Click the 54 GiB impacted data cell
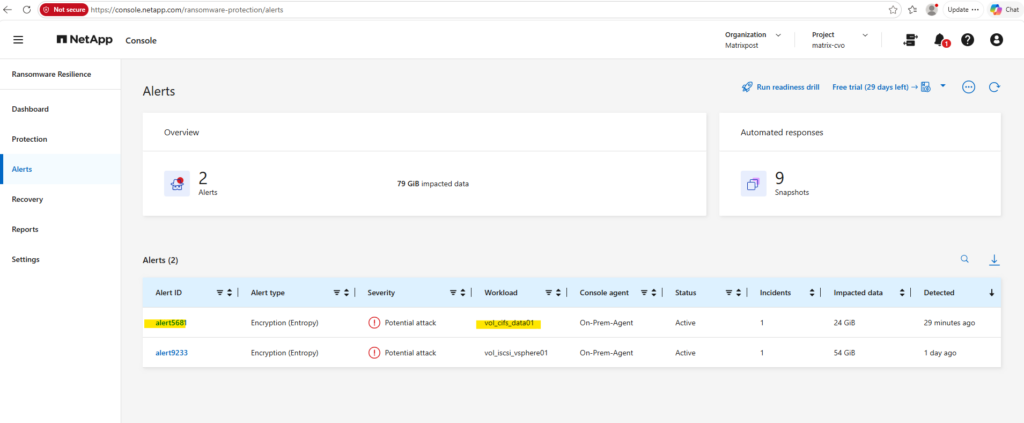The width and height of the screenshot is (1024, 423). click(844, 352)
